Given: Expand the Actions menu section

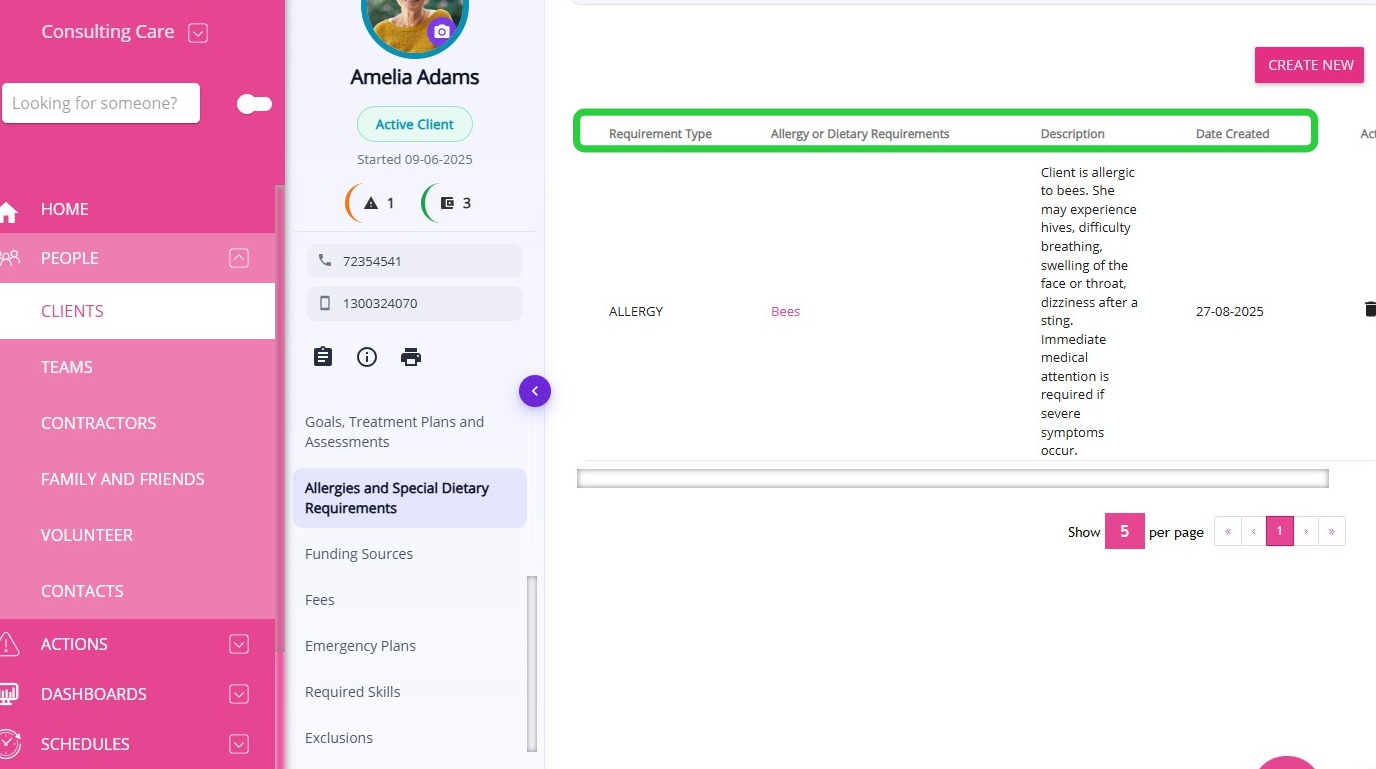Looking at the screenshot, I should [239, 644].
